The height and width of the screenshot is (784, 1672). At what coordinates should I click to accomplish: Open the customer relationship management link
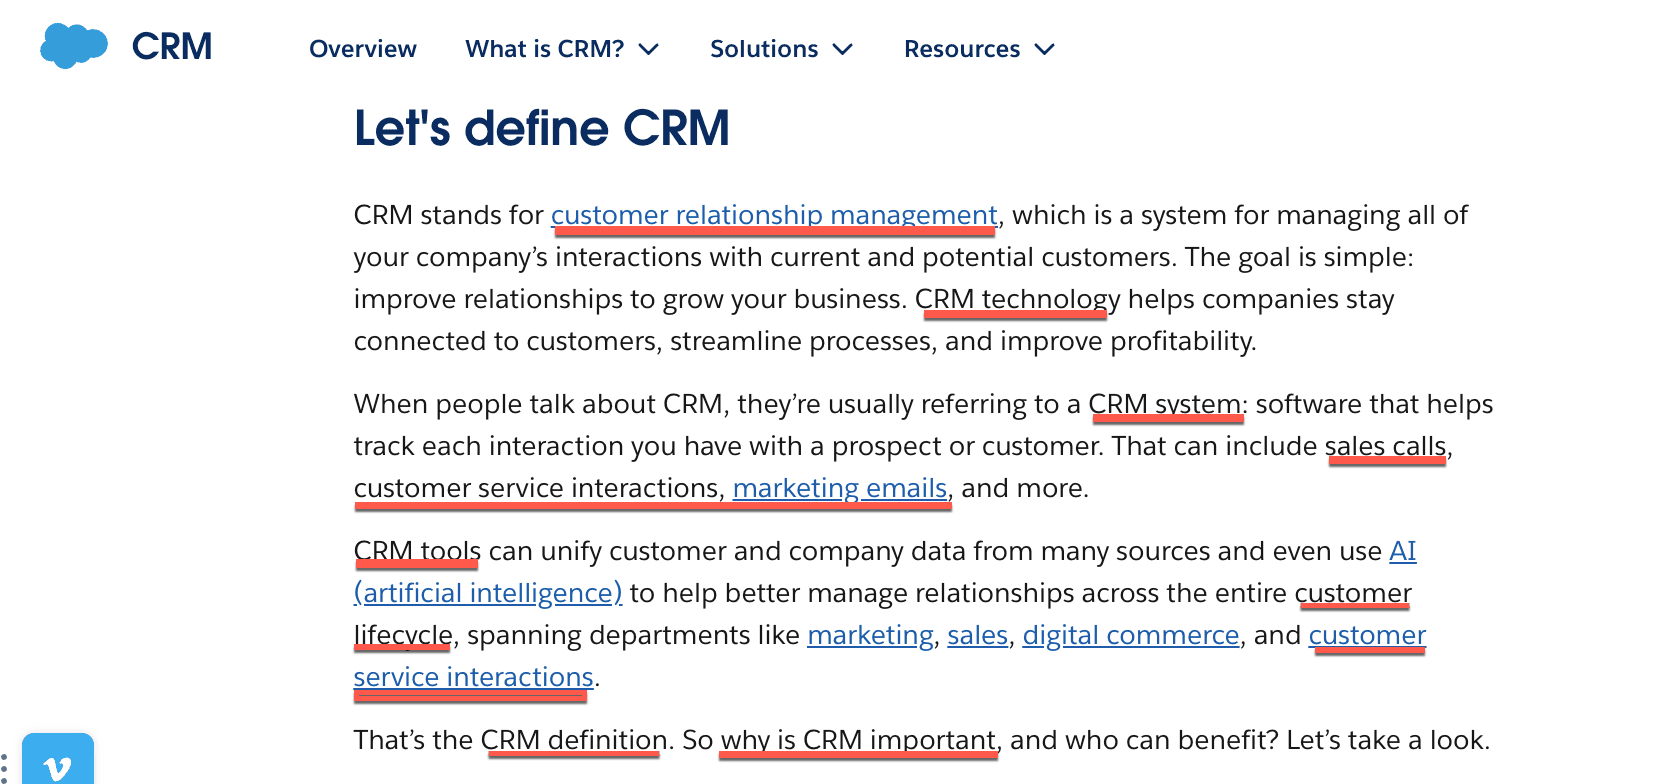[x=773, y=215]
